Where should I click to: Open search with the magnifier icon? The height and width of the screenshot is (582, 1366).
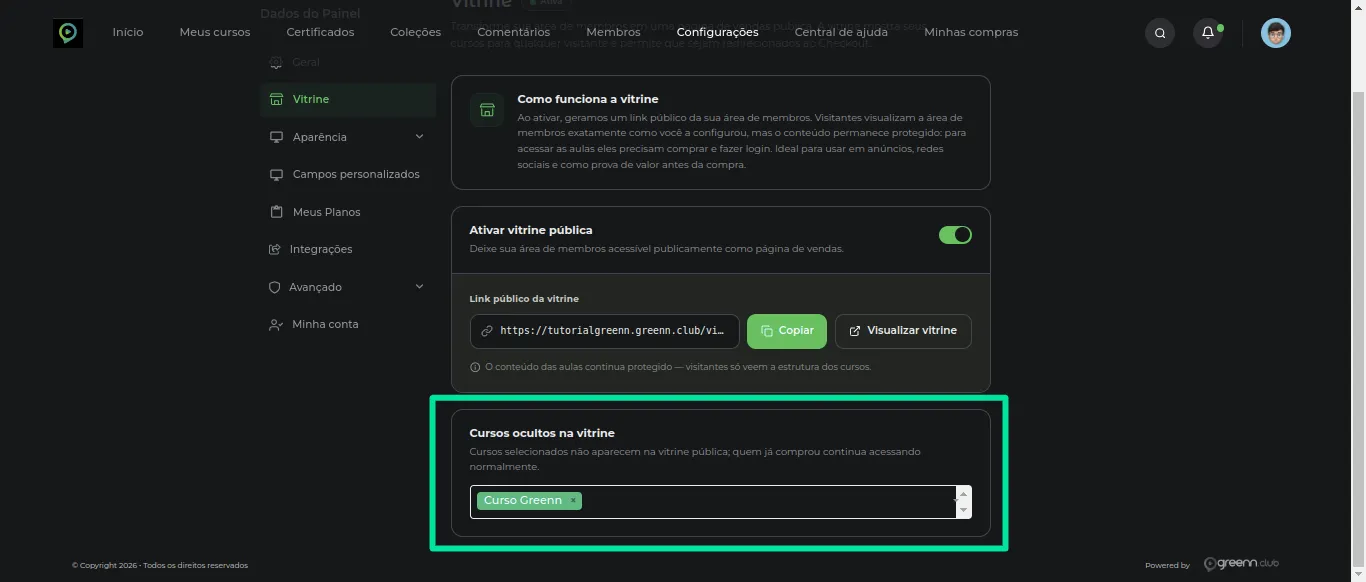[x=1160, y=33]
